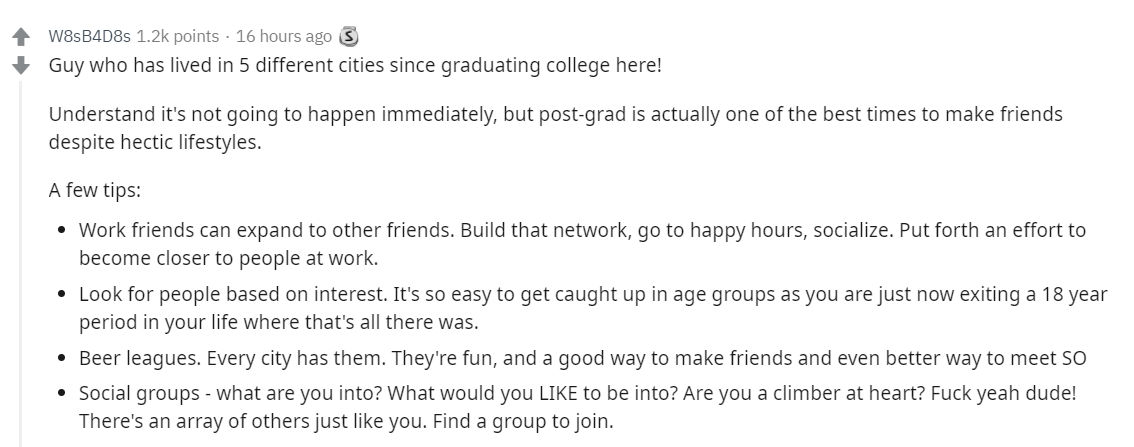Click the 16 hours ago timestamp

[x=284, y=36]
